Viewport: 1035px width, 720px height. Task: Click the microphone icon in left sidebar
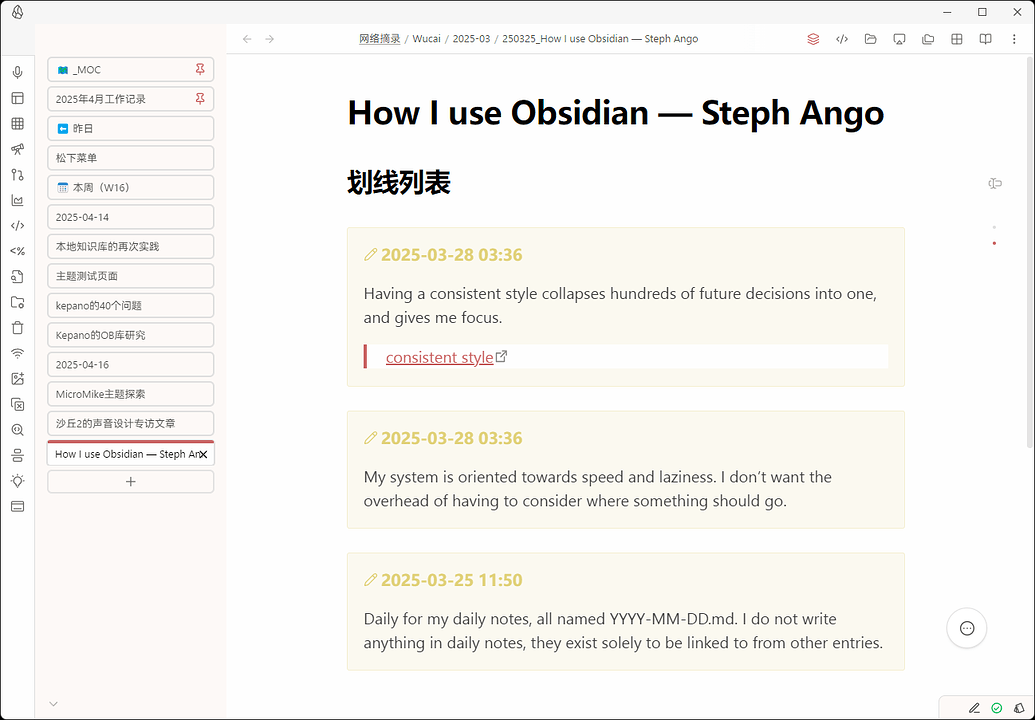click(x=17, y=72)
